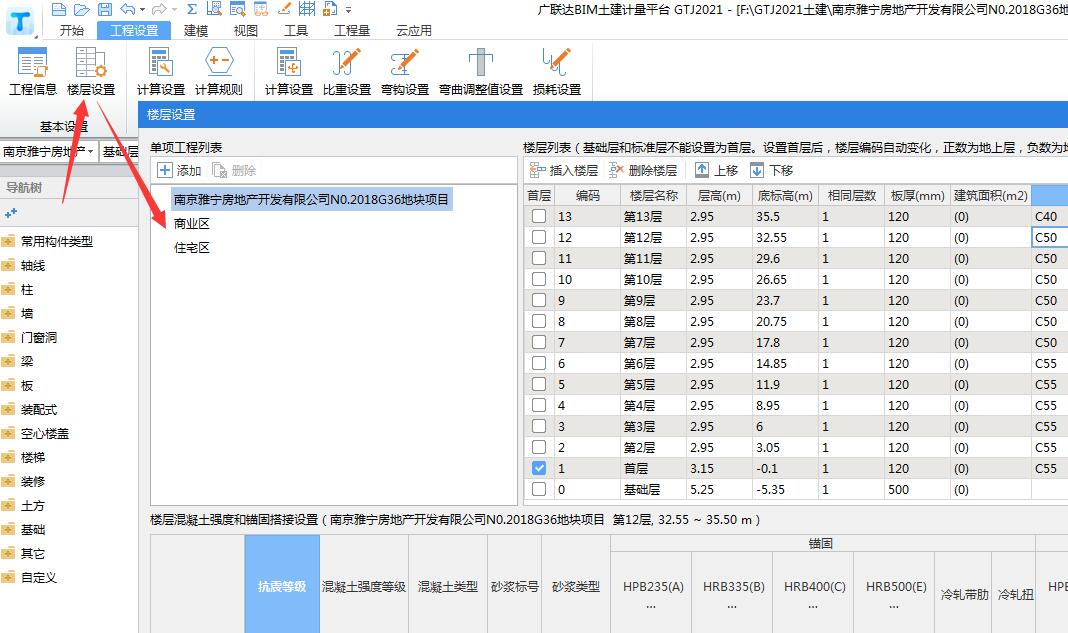Screen dimensions: 1068x633
Task: Click the C50 cell in 第12层 row
Action: coord(1050,237)
